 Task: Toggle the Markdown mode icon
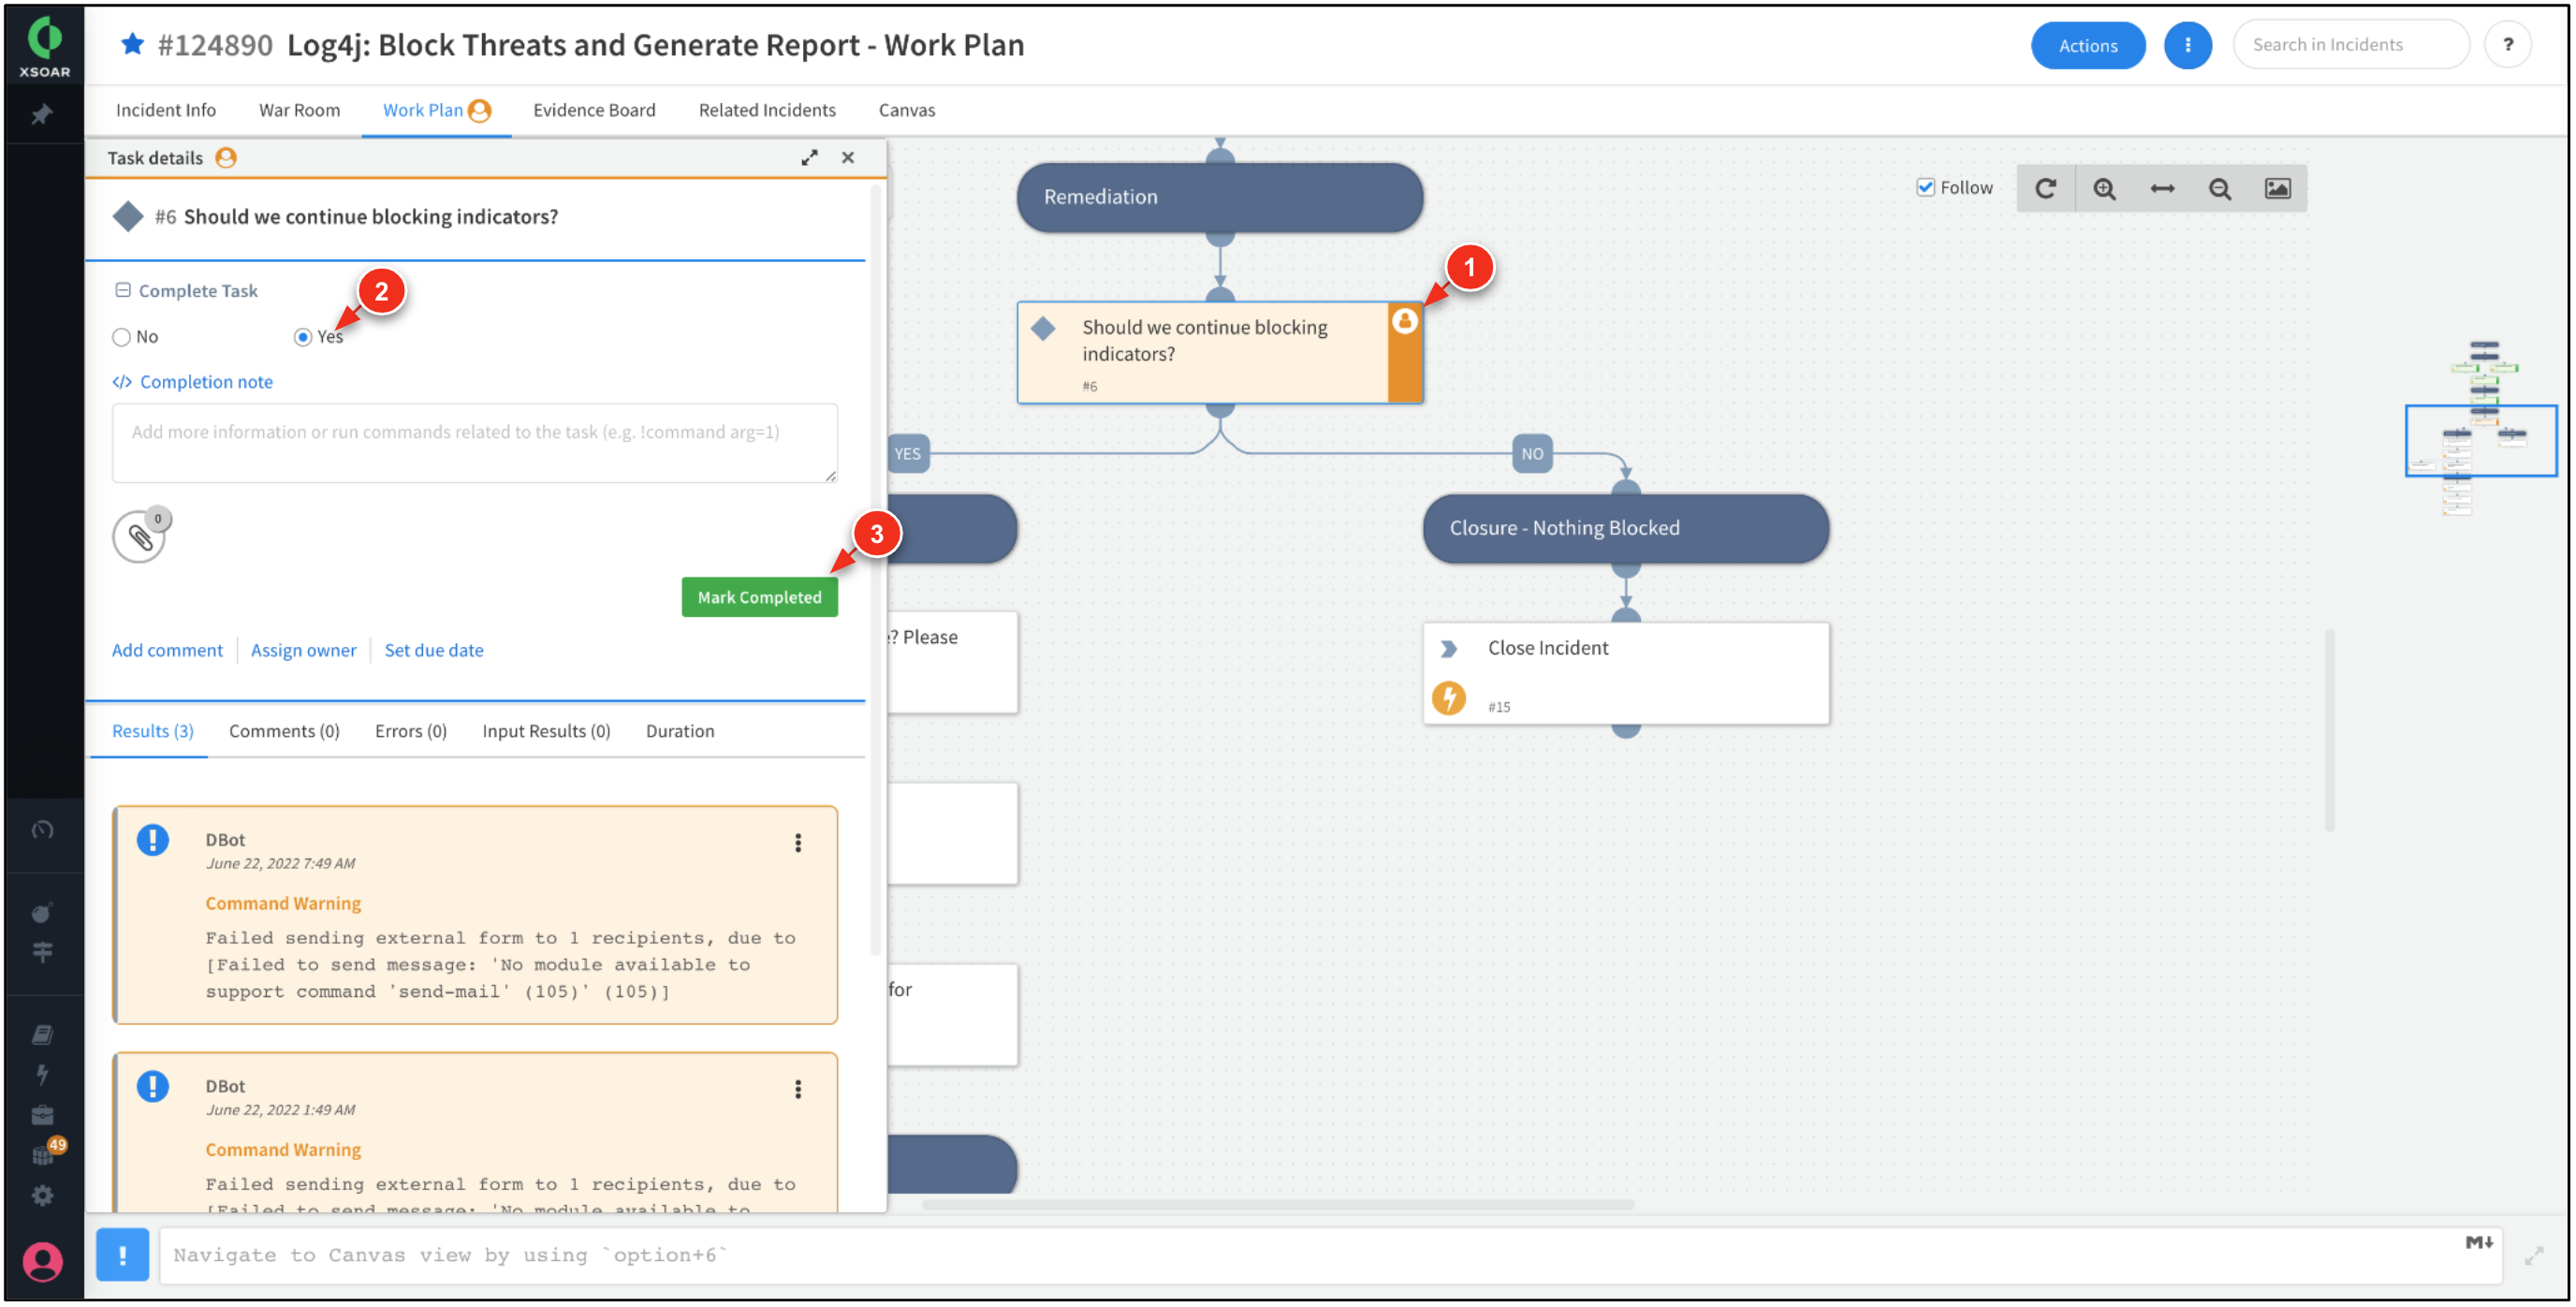(x=2478, y=1242)
